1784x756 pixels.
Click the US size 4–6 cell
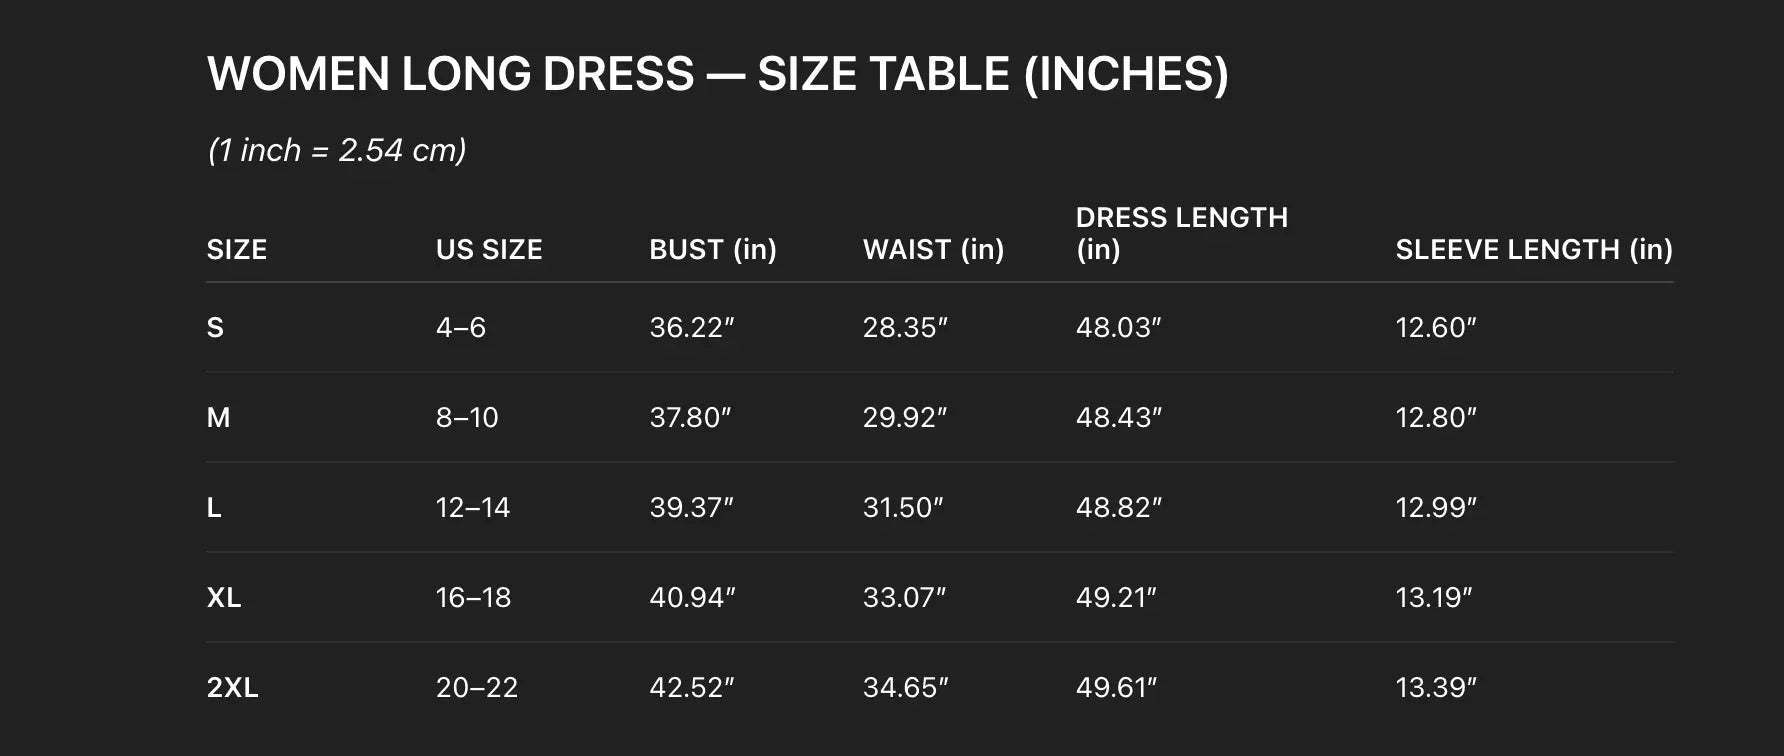(x=460, y=327)
